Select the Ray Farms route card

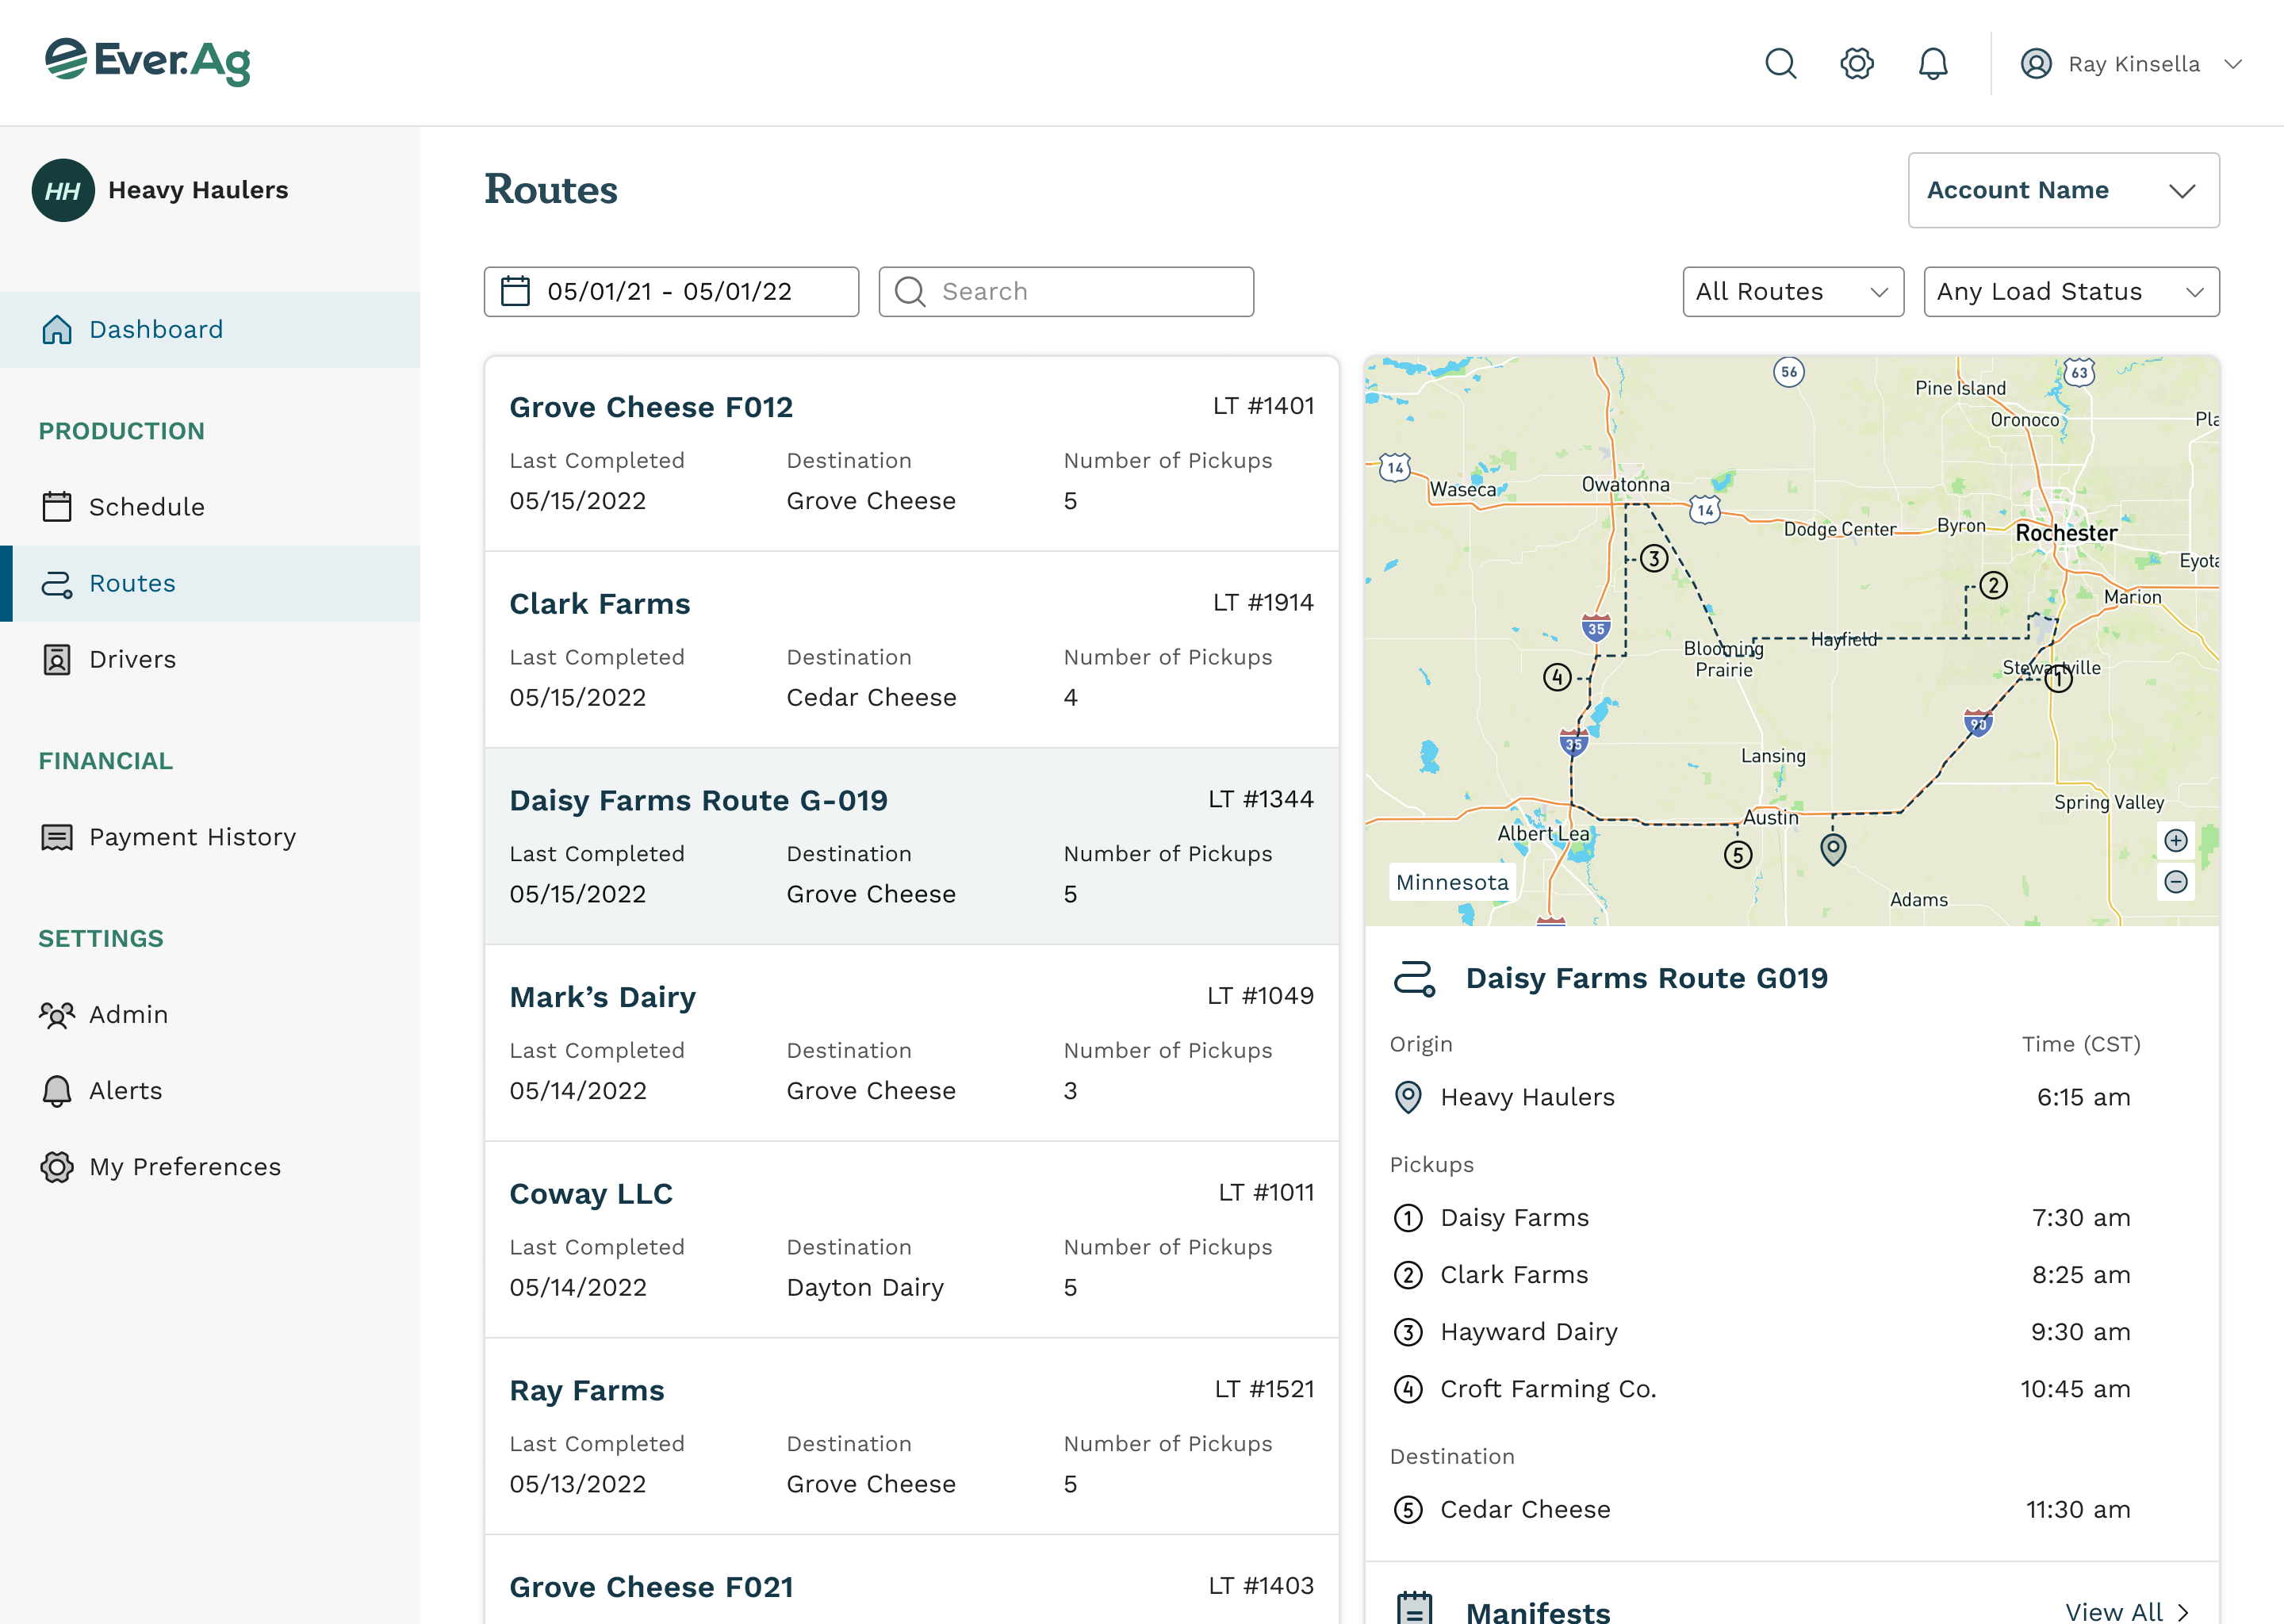point(911,1436)
